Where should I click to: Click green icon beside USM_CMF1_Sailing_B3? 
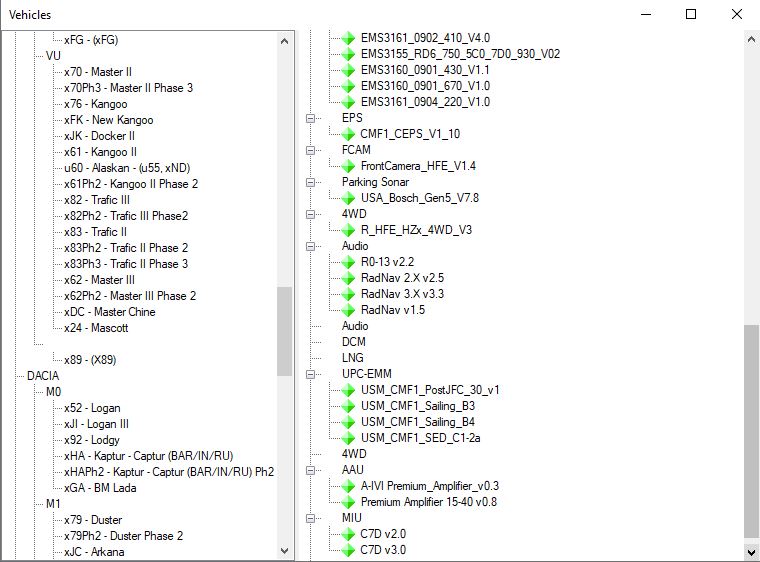tap(348, 406)
